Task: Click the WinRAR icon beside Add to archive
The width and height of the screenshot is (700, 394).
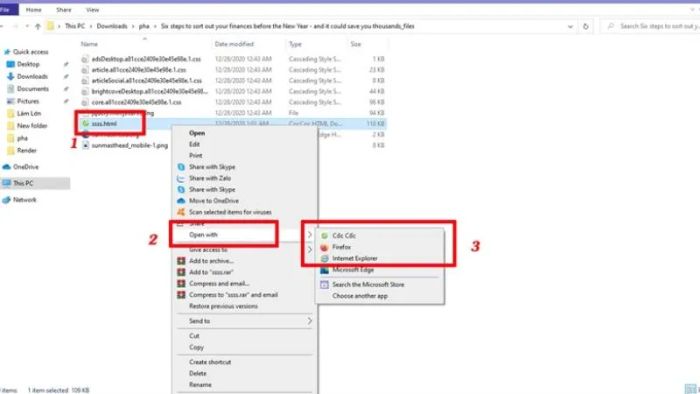Action: click(x=181, y=261)
